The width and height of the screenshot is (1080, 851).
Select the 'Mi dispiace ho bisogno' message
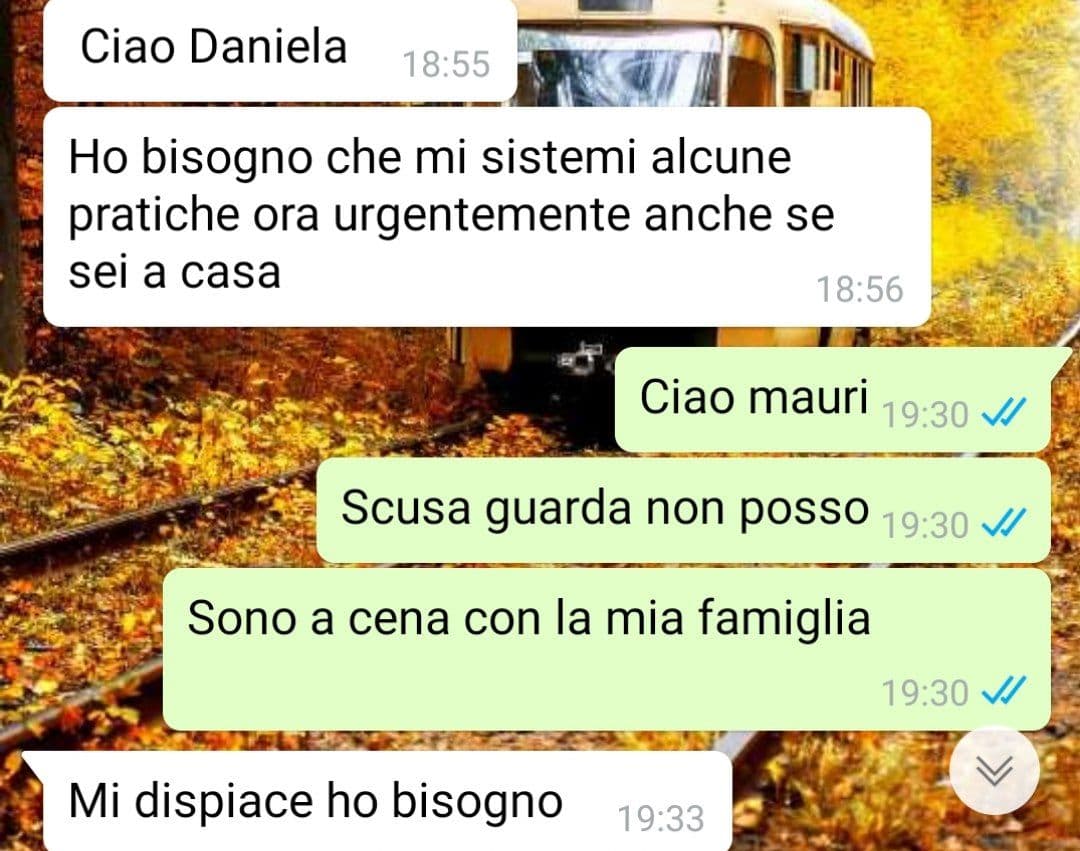coord(379,801)
